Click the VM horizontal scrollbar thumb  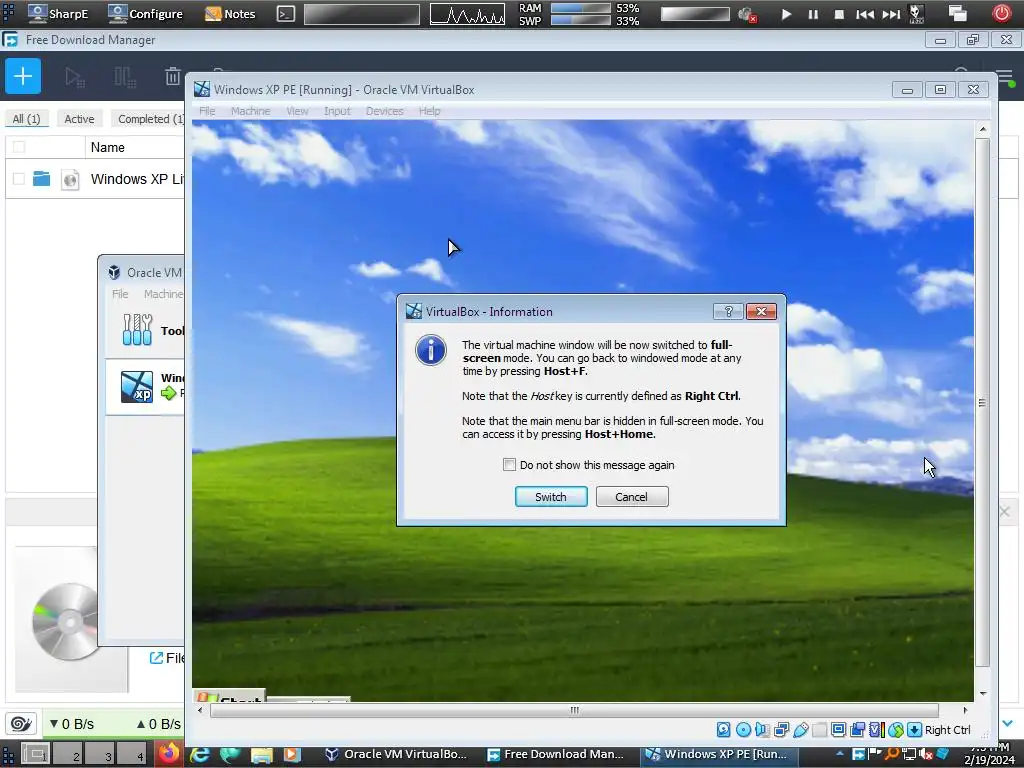pos(574,710)
